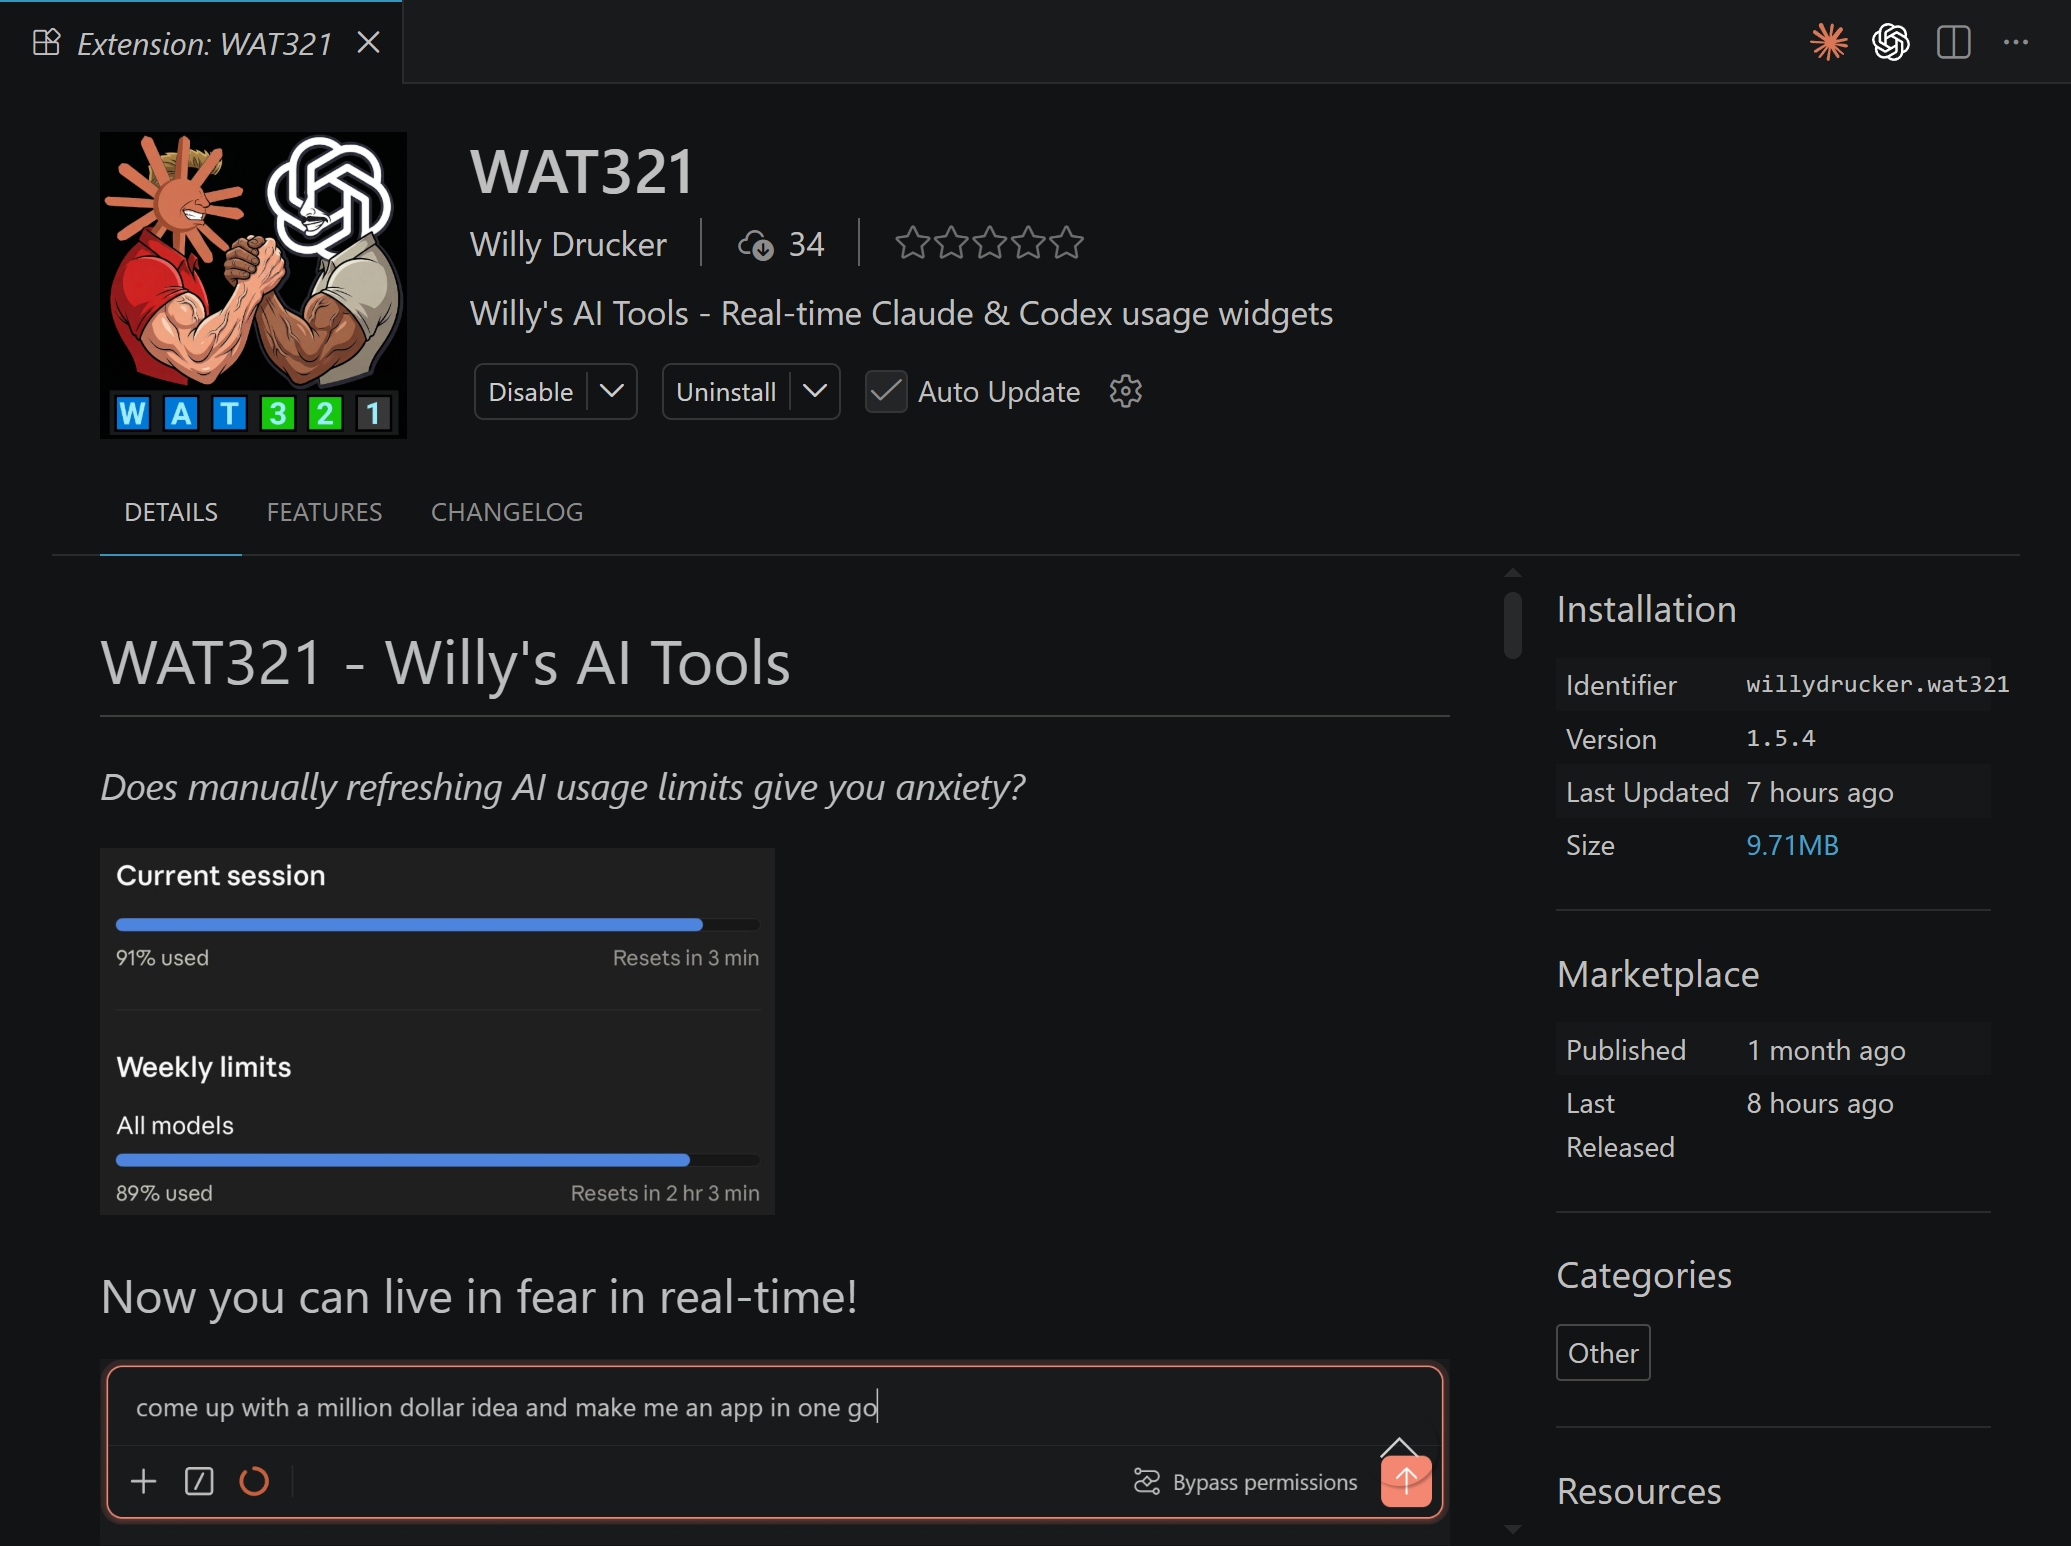Disable the WAT321 extension

[531, 391]
